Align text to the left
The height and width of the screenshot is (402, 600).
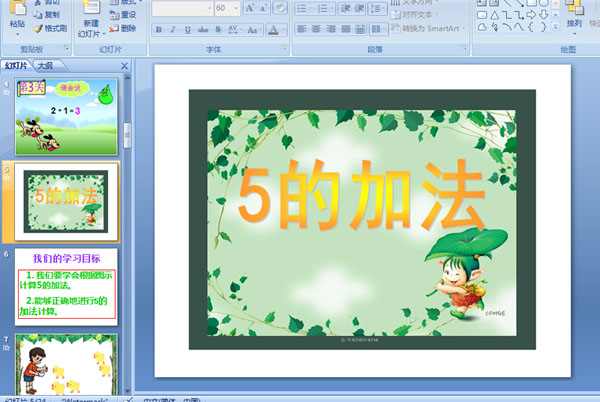pyautogui.click(x=302, y=29)
